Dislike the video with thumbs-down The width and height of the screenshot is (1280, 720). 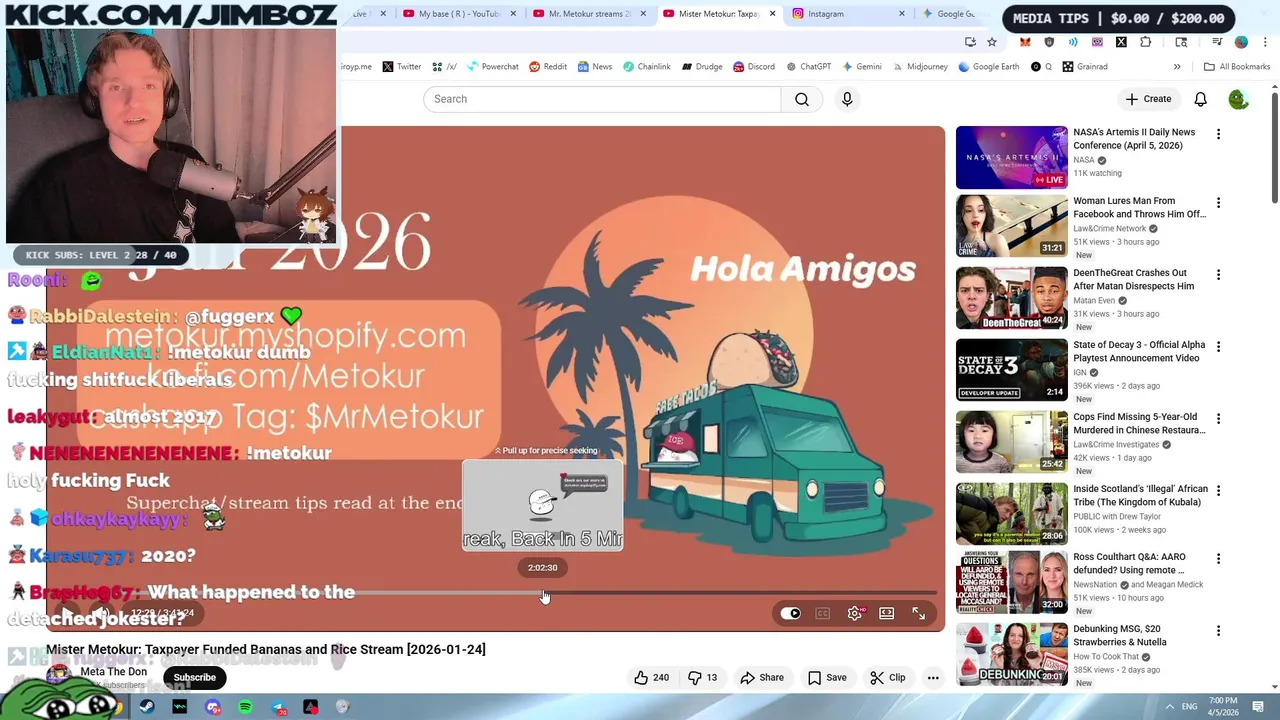(x=702, y=677)
